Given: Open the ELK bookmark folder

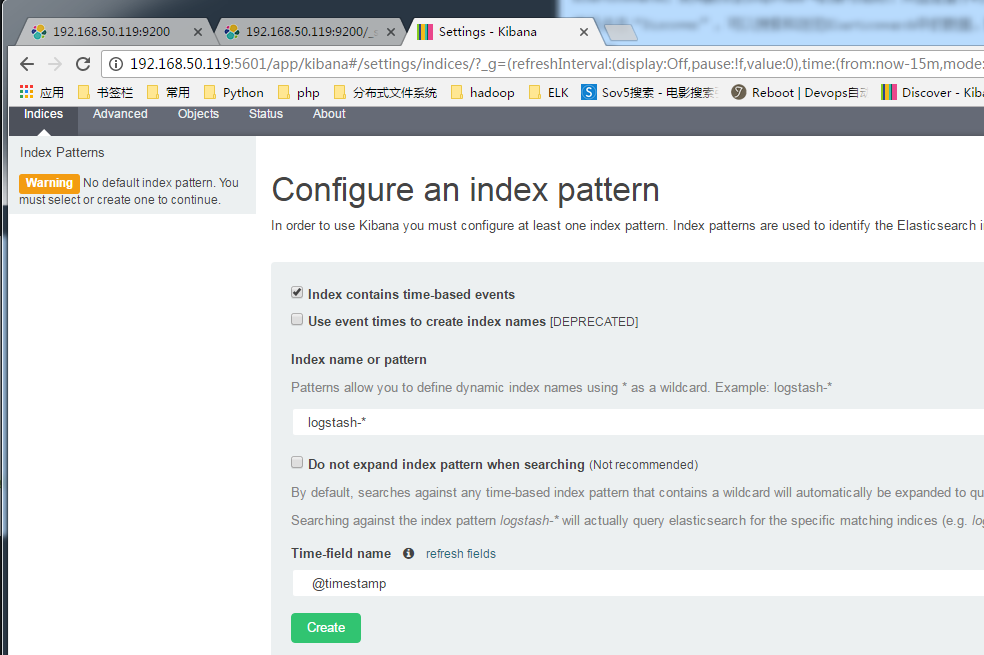Looking at the screenshot, I should (549, 92).
